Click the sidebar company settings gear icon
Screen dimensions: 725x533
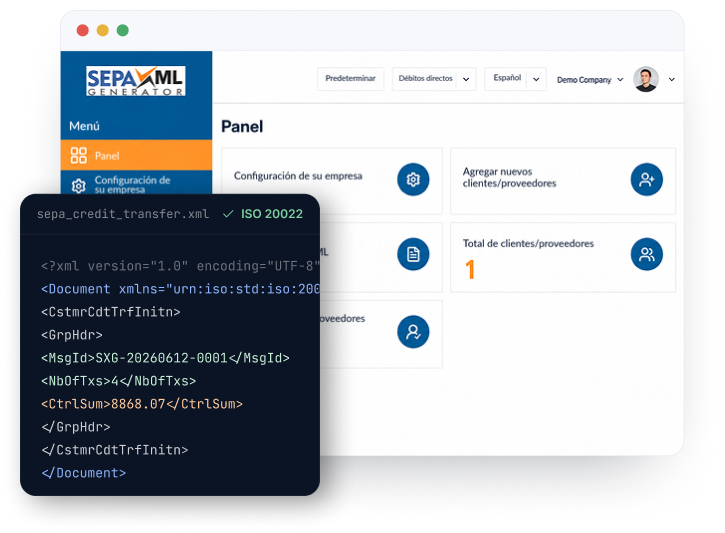click(x=79, y=186)
